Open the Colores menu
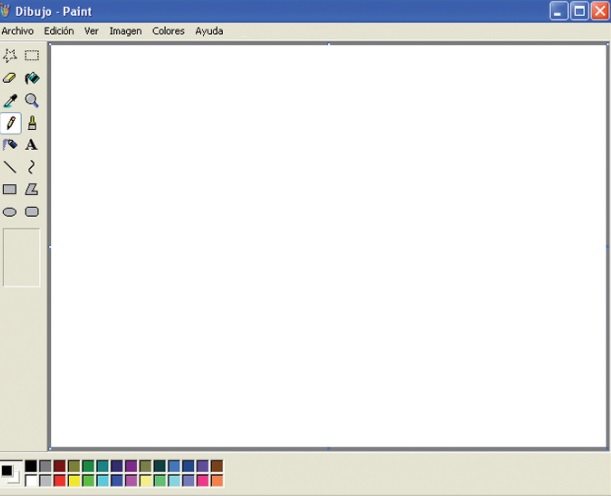This screenshot has height=496, width=611. 168,31
